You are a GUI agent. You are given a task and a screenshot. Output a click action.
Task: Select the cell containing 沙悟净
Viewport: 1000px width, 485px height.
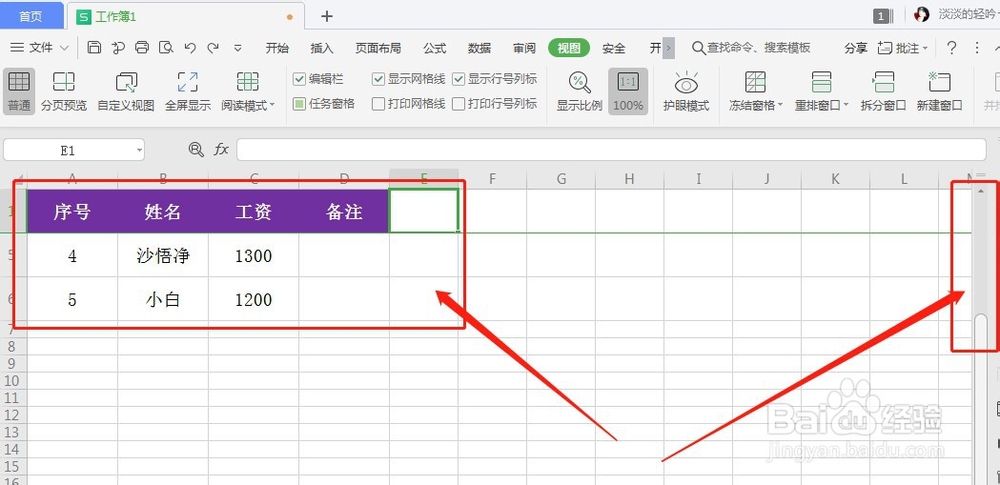(x=163, y=255)
